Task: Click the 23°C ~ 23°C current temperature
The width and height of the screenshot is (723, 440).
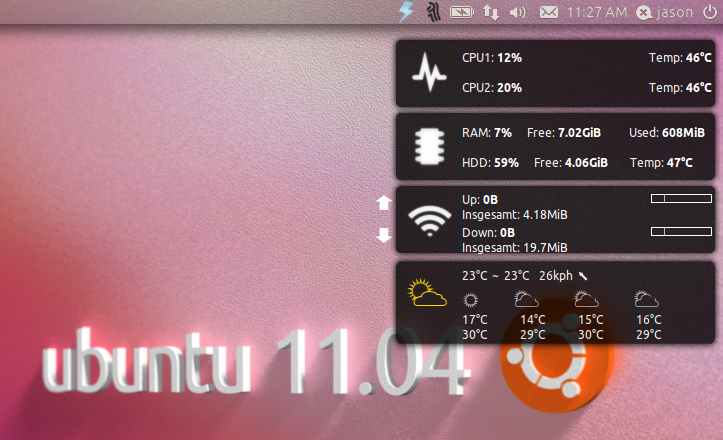Action: point(496,276)
